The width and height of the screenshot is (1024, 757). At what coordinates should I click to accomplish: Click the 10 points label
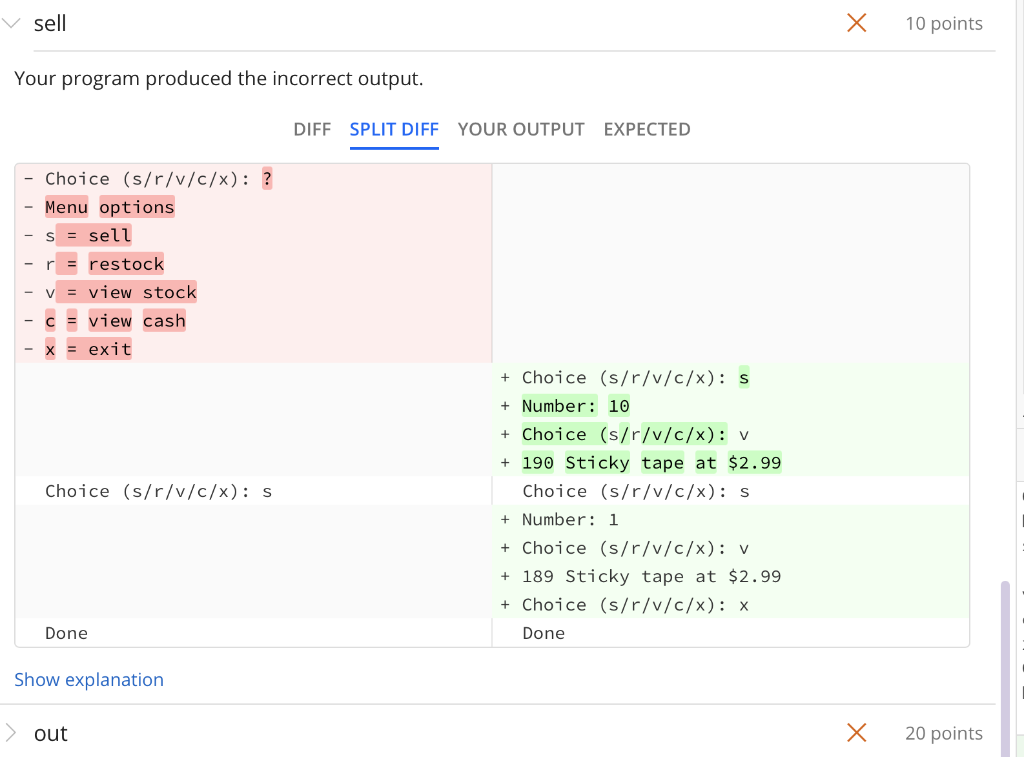coord(944,23)
